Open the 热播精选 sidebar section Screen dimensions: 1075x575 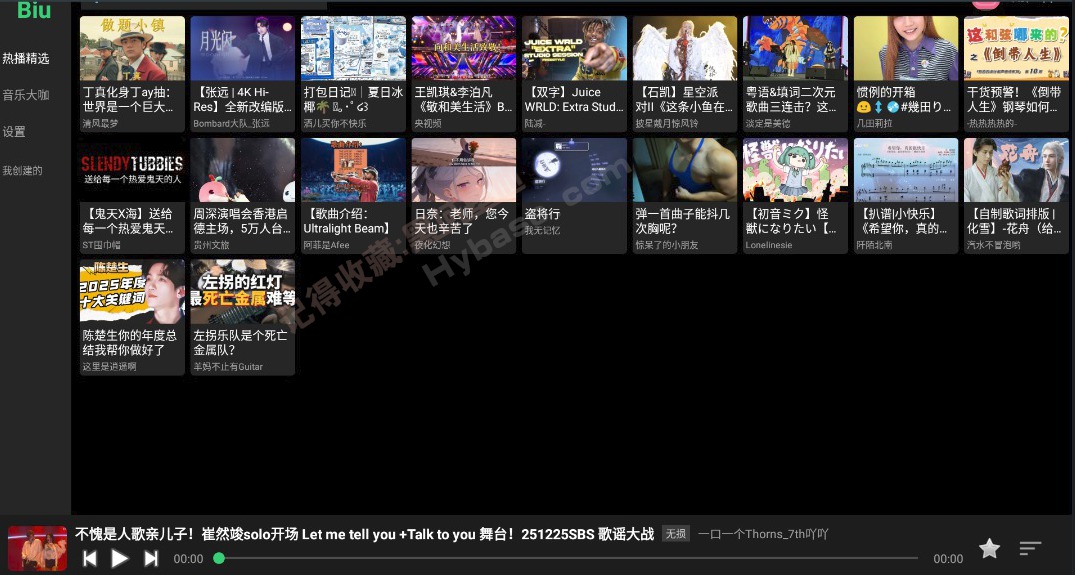tap(26, 59)
